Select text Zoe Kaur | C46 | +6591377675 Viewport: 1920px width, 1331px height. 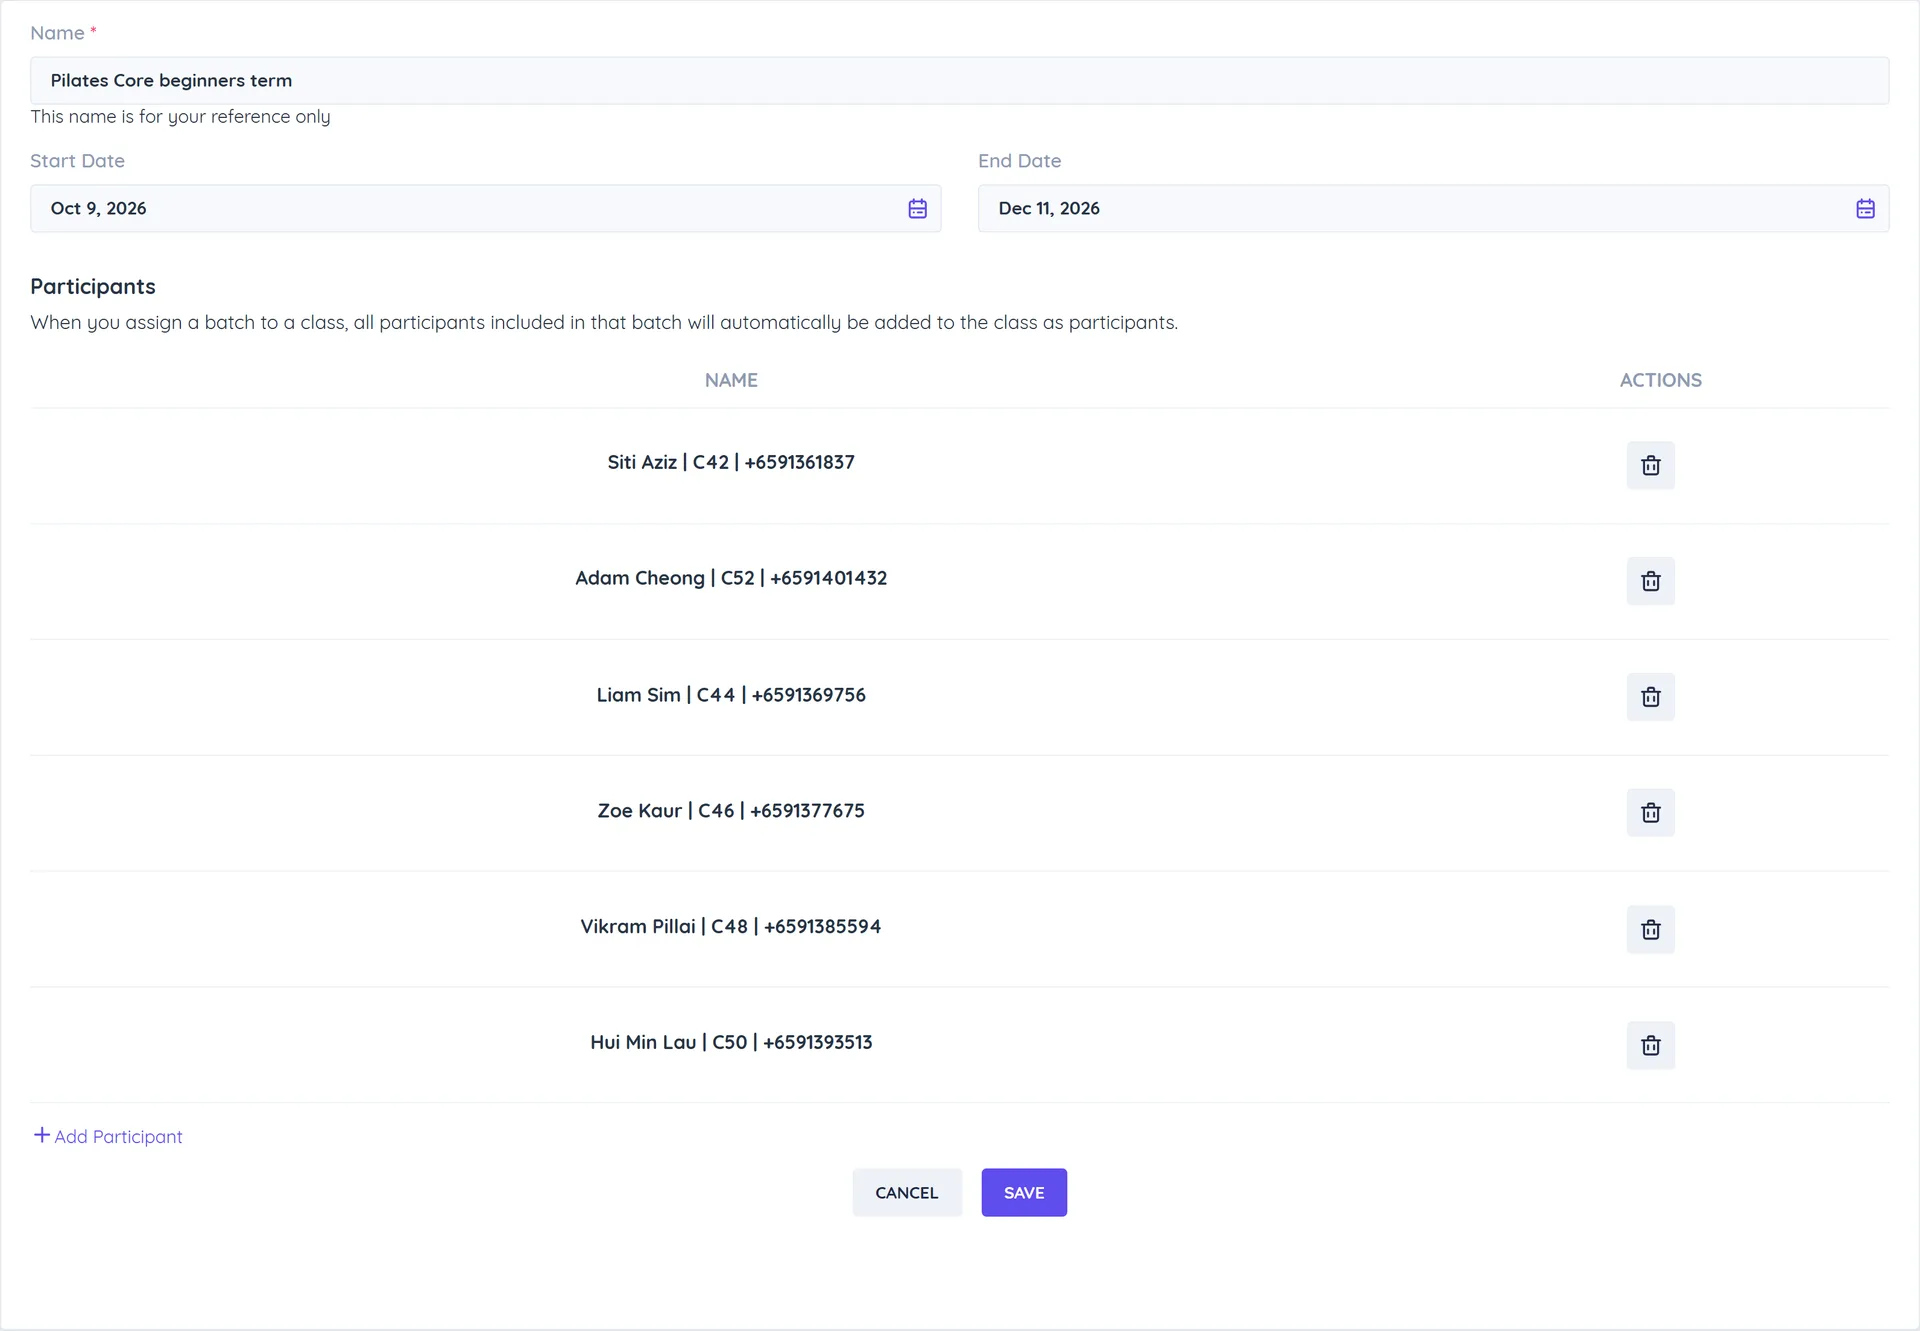(731, 811)
